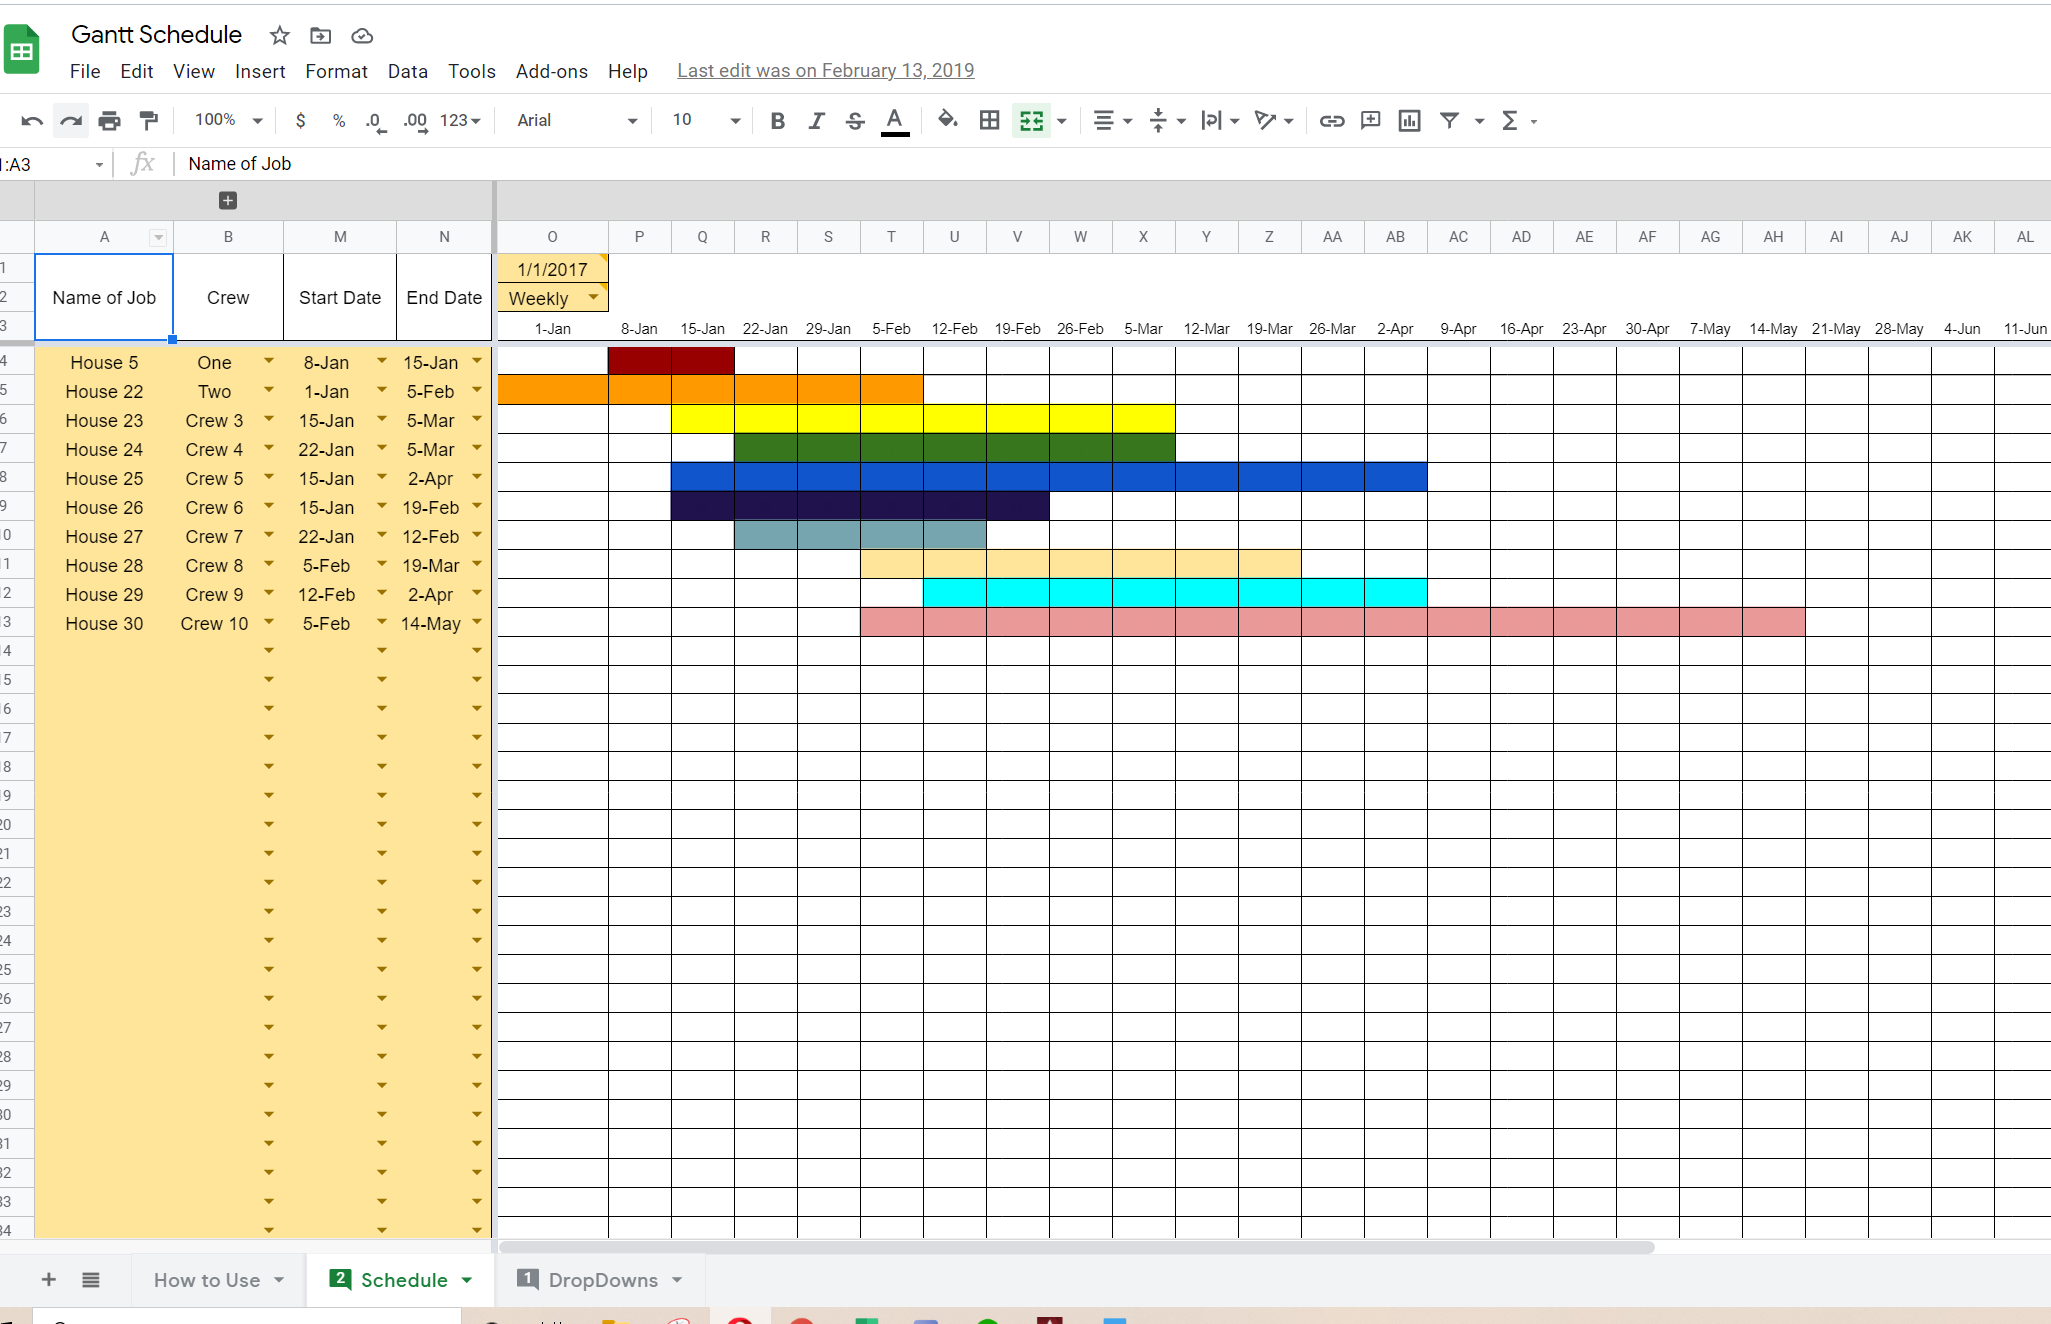
Task: Open the Arial font dropdown
Action: tap(577, 120)
